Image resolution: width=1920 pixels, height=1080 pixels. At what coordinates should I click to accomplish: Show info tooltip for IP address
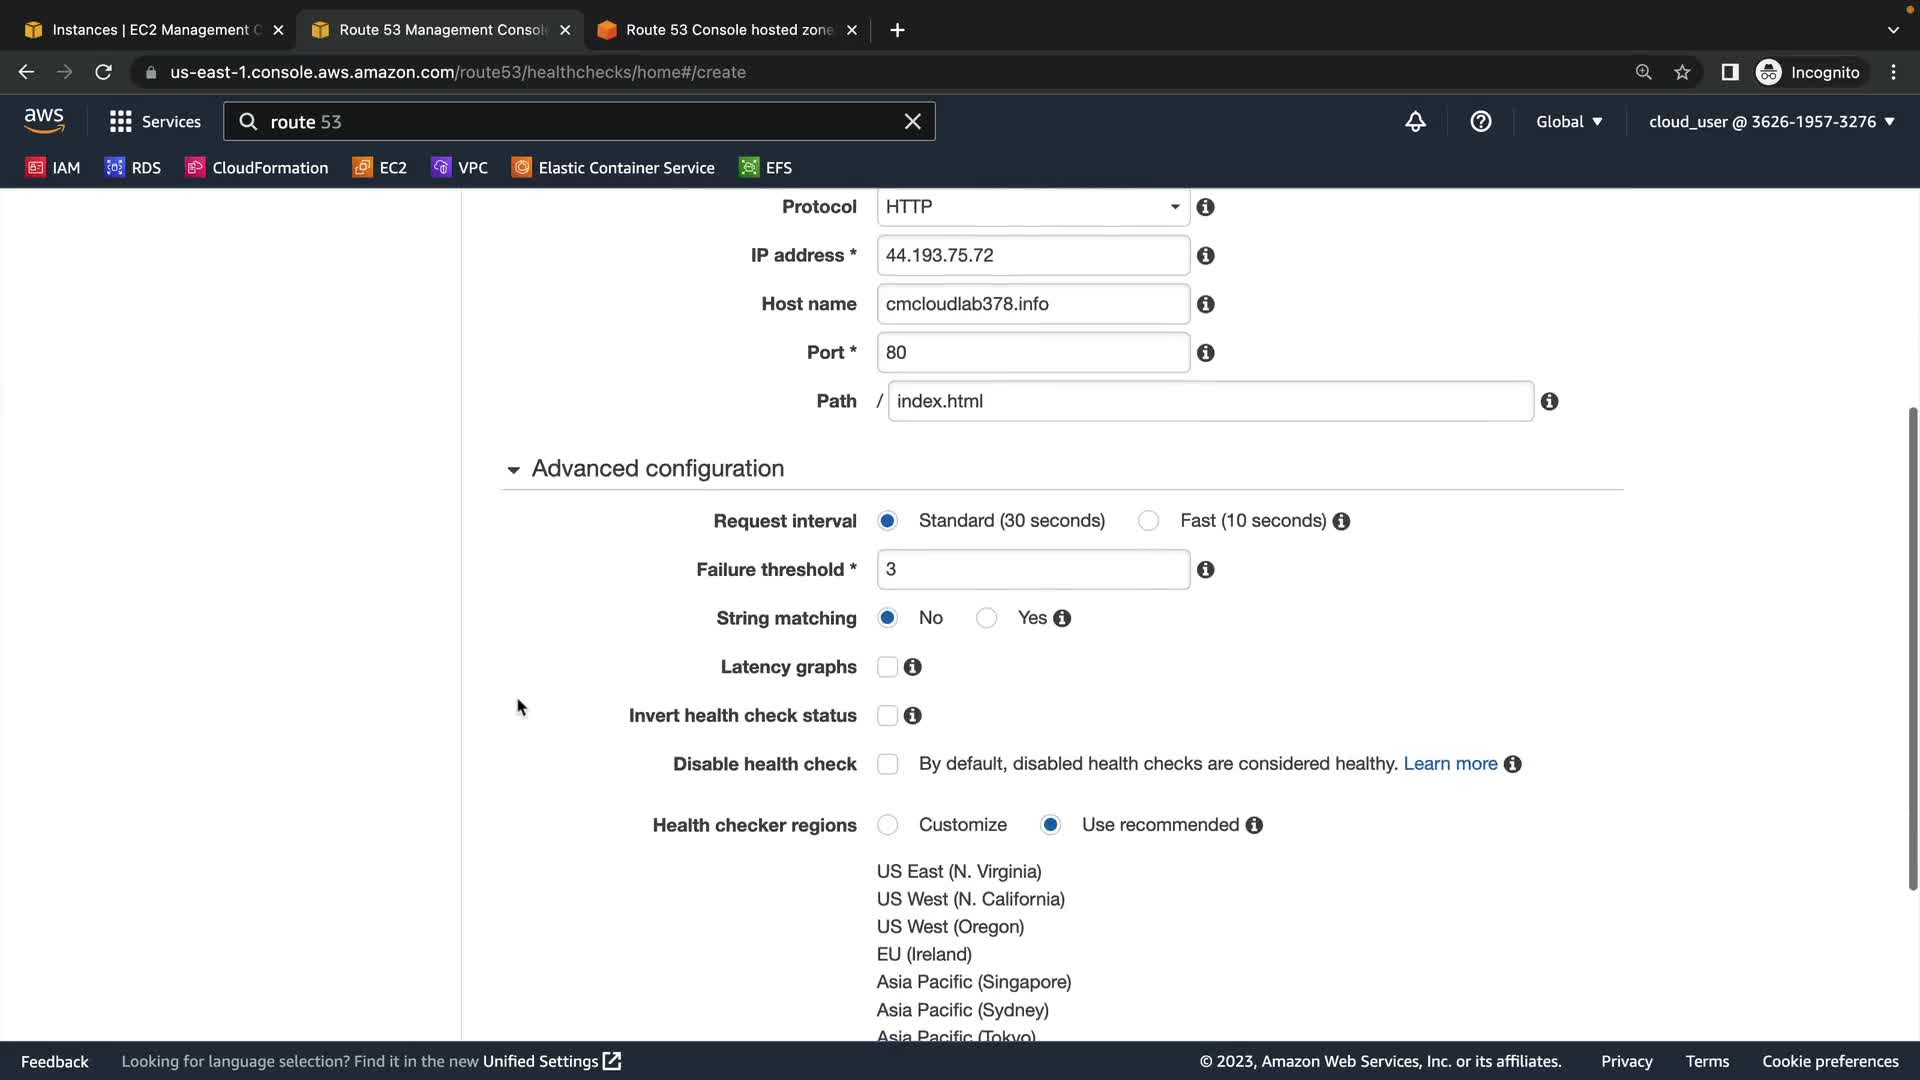coord(1206,256)
